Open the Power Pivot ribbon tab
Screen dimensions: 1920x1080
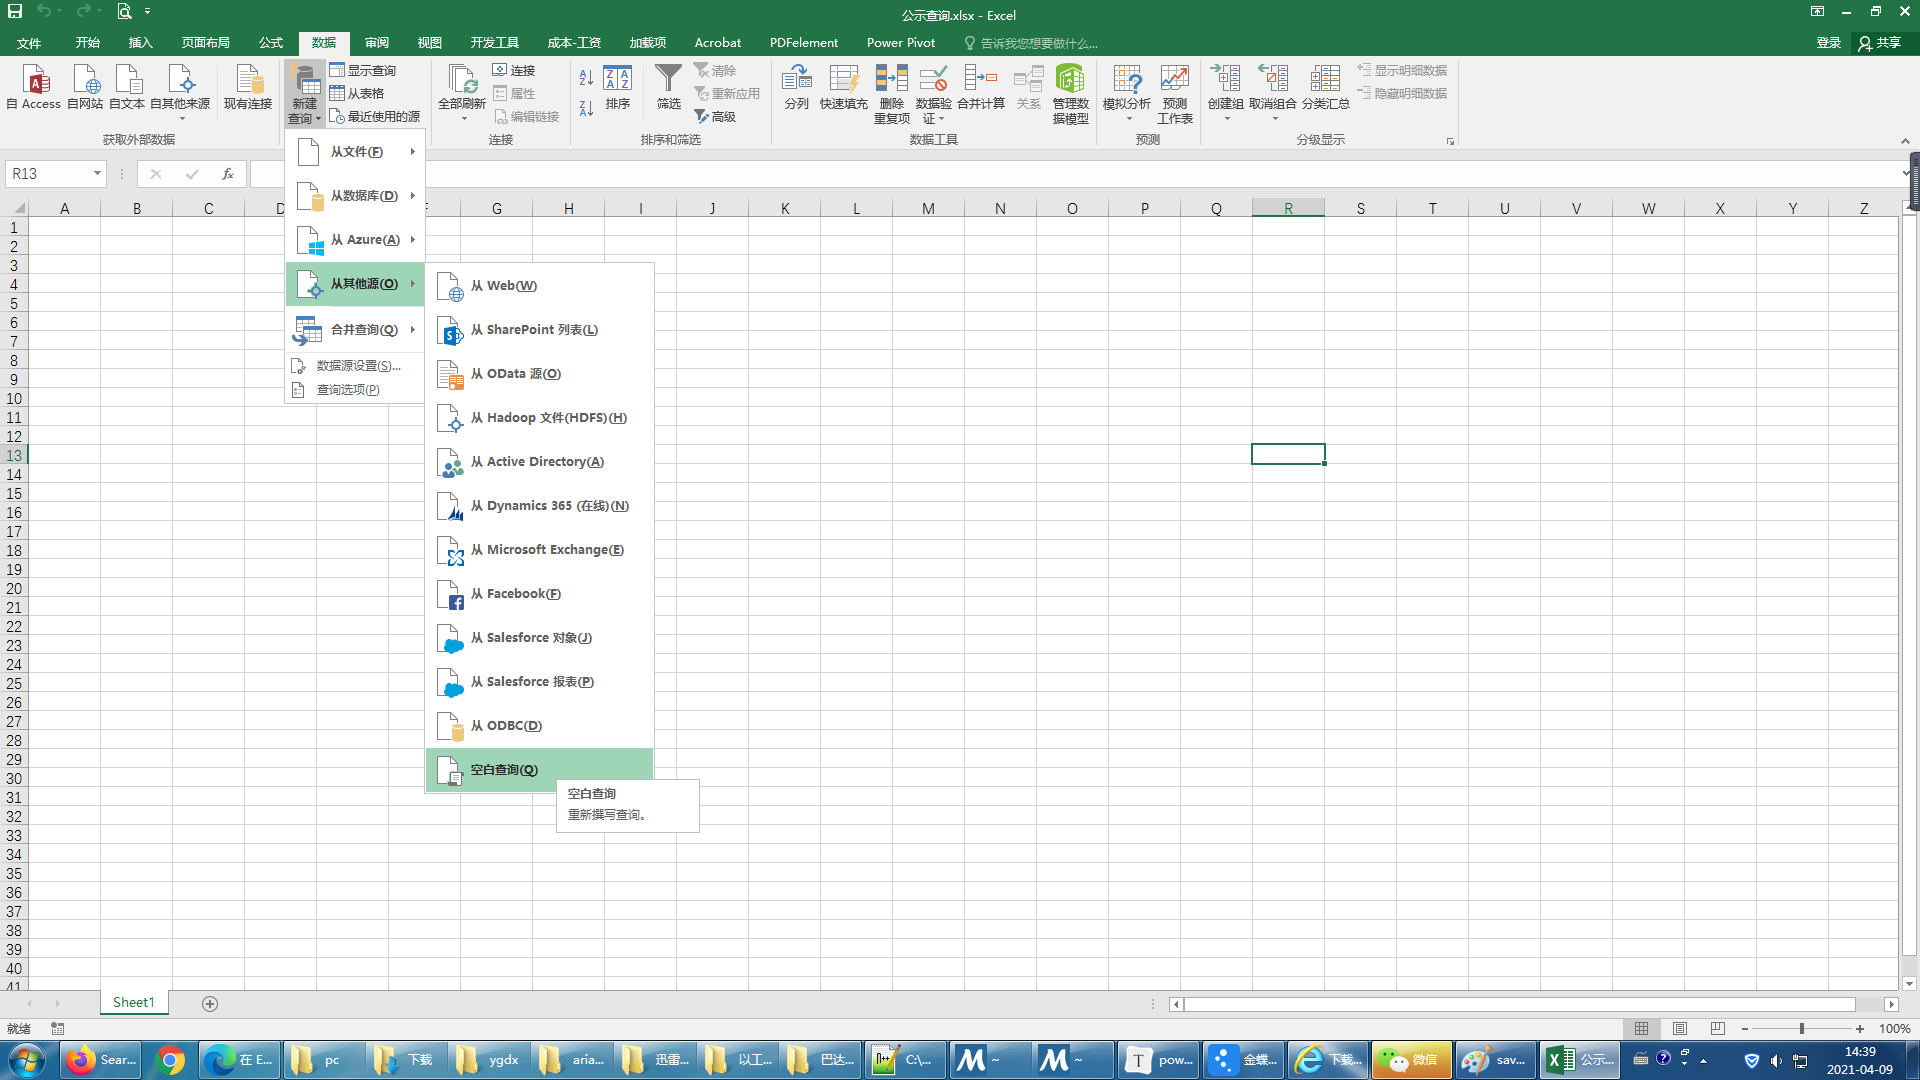point(900,43)
